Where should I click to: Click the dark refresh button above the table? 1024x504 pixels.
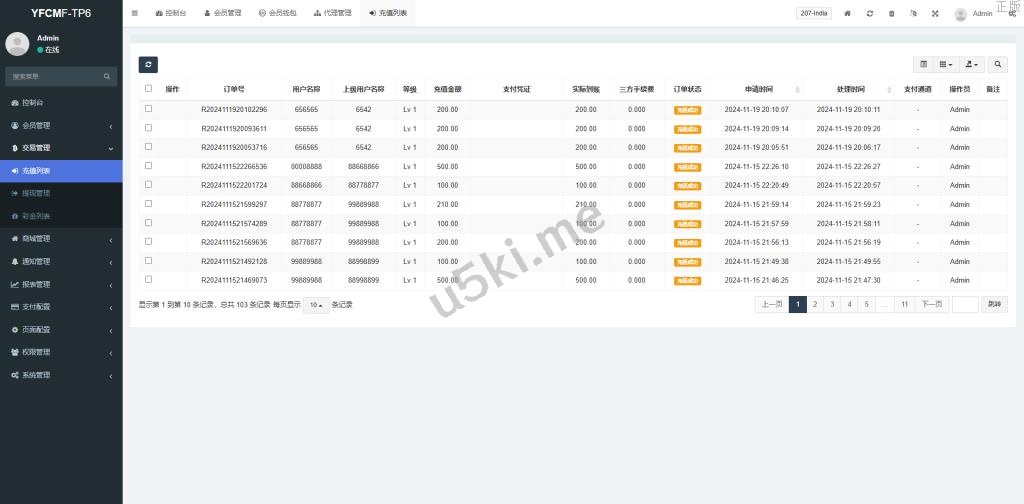click(x=148, y=65)
